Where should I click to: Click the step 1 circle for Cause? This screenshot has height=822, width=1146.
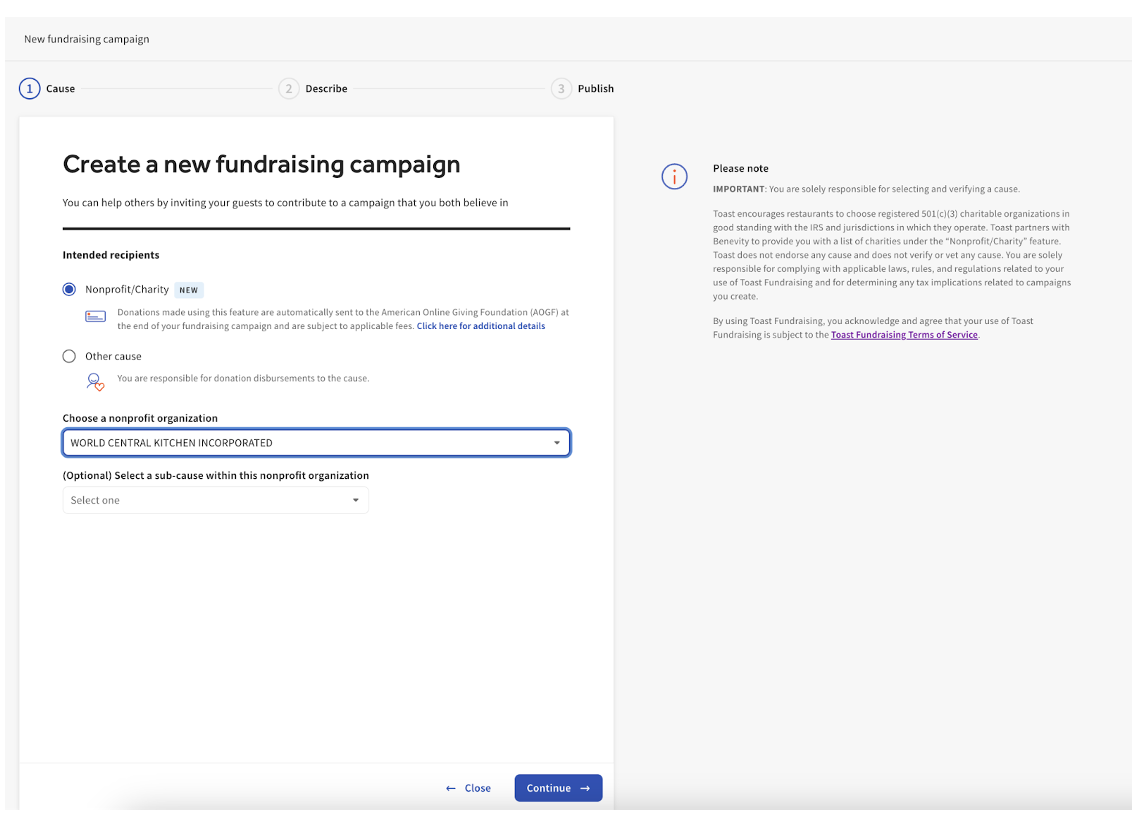pos(30,89)
